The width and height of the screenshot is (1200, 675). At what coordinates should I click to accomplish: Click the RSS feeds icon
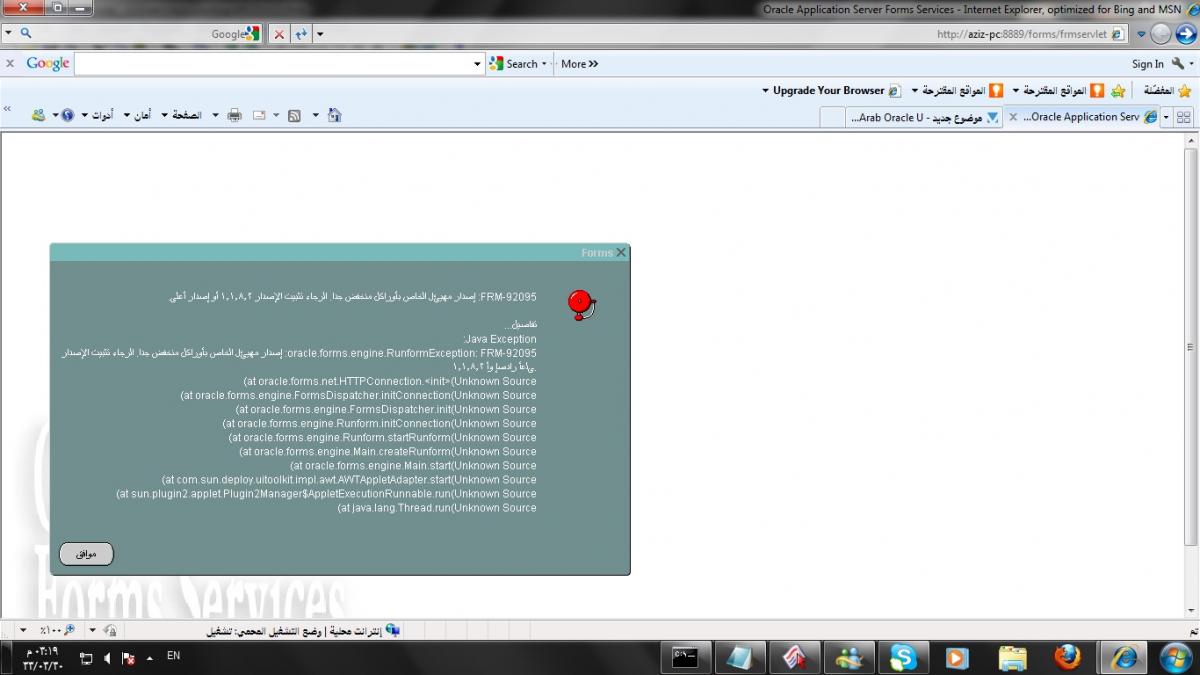click(294, 115)
